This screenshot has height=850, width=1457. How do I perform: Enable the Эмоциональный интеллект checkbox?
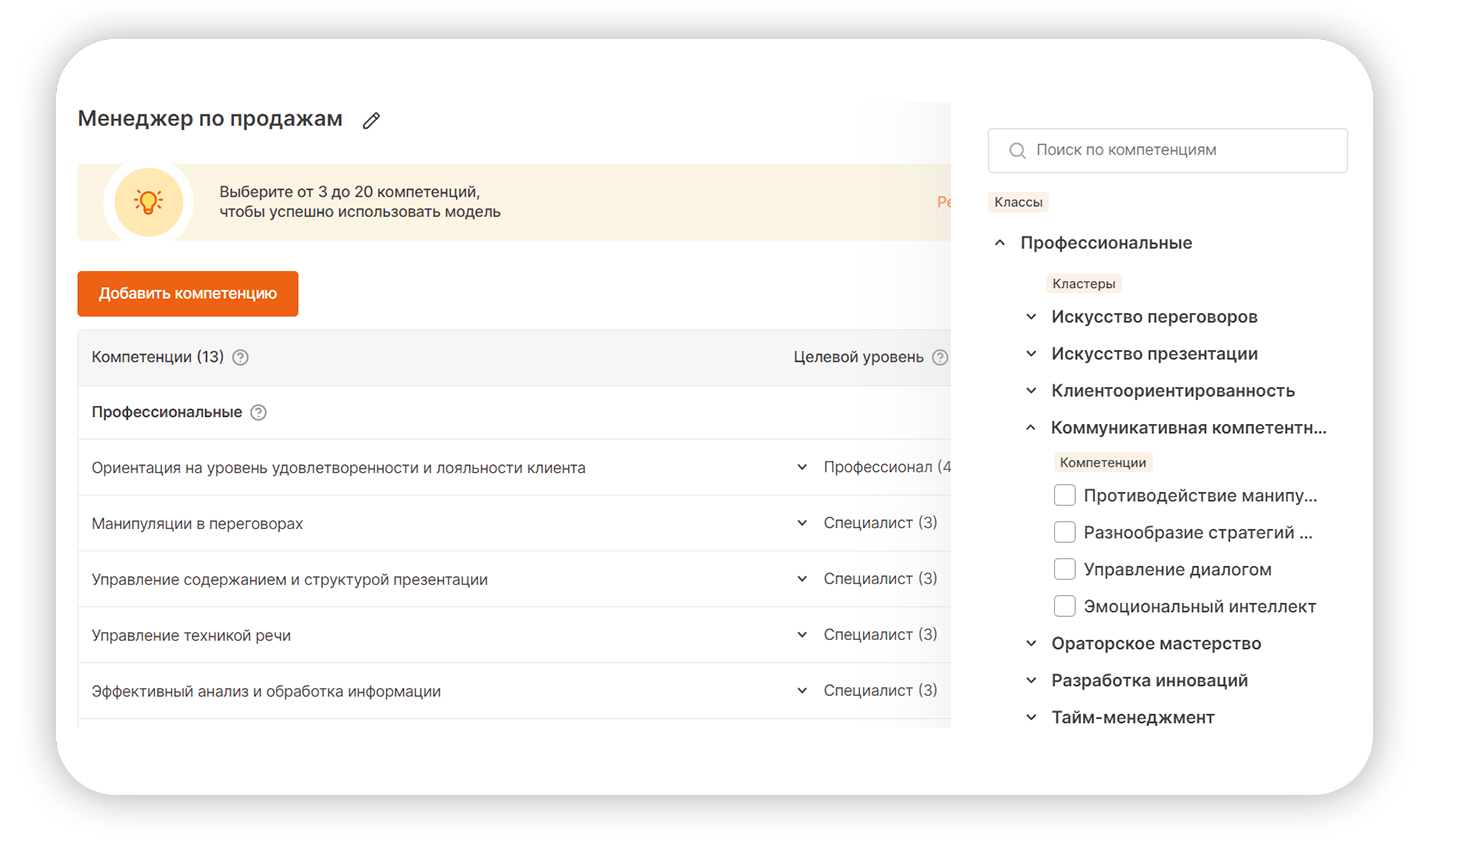(x=1065, y=607)
